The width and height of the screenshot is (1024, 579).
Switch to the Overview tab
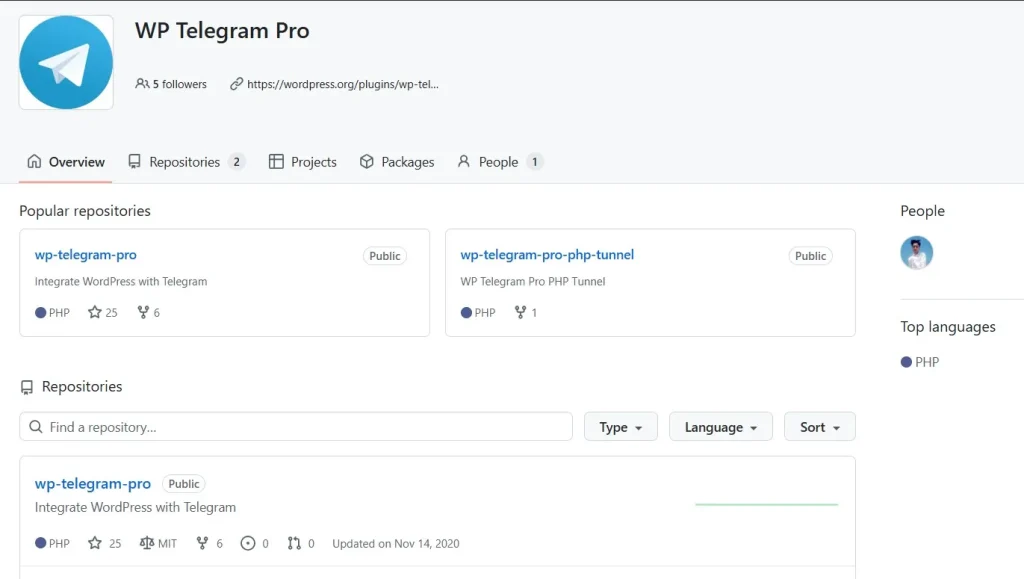(x=65, y=162)
